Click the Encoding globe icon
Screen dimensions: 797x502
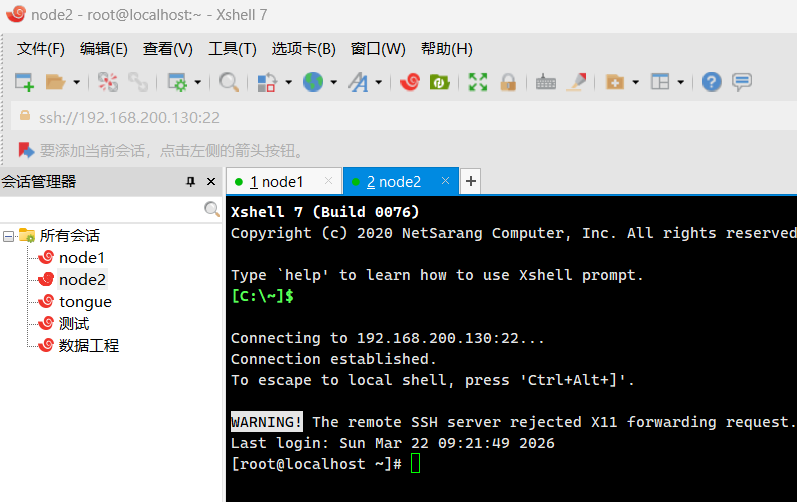[x=313, y=82]
